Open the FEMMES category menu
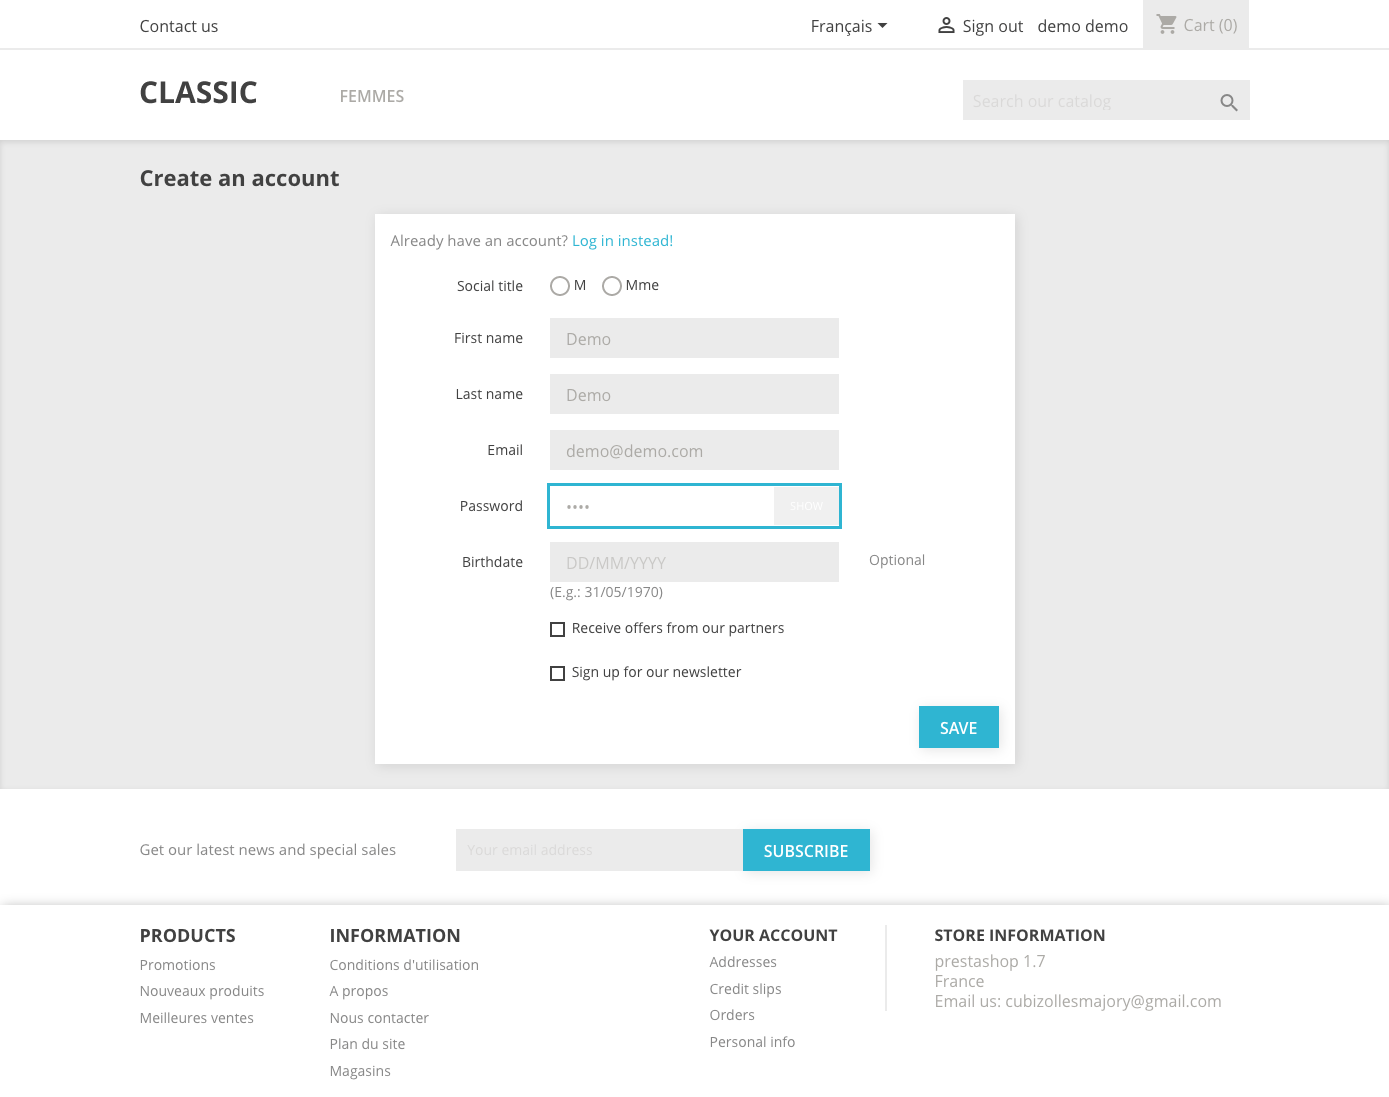This screenshot has width=1389, height=1097. [x=371, y=96]
